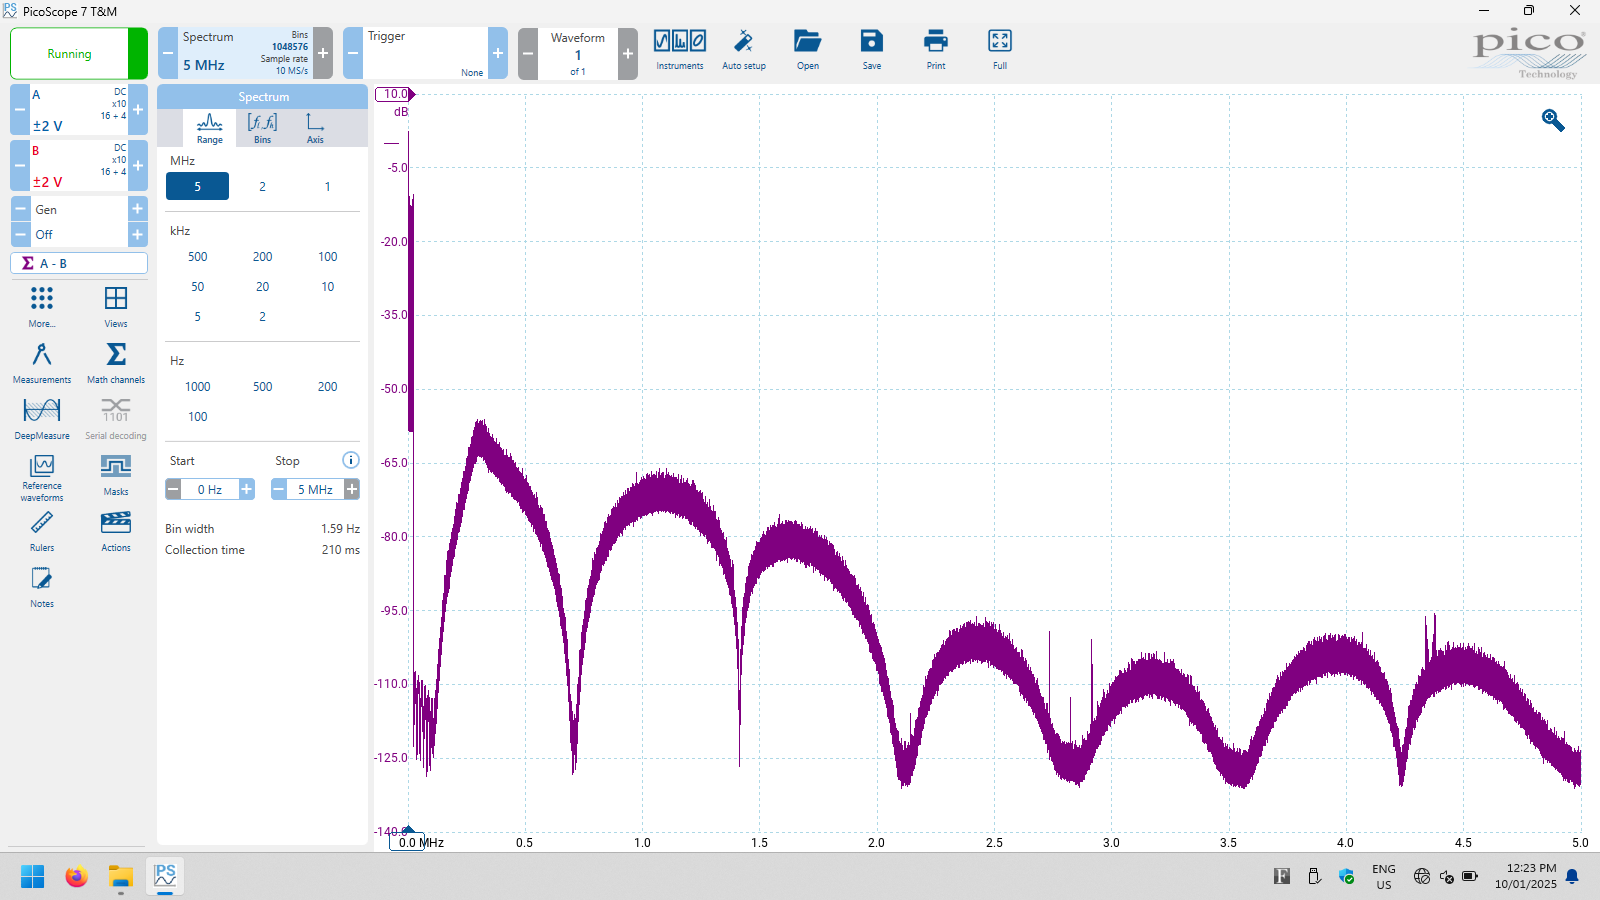Image resolution: width=1600 pixels, height=900 pixels.
Task: Open Windows Start menu
Action: (33, 876)
